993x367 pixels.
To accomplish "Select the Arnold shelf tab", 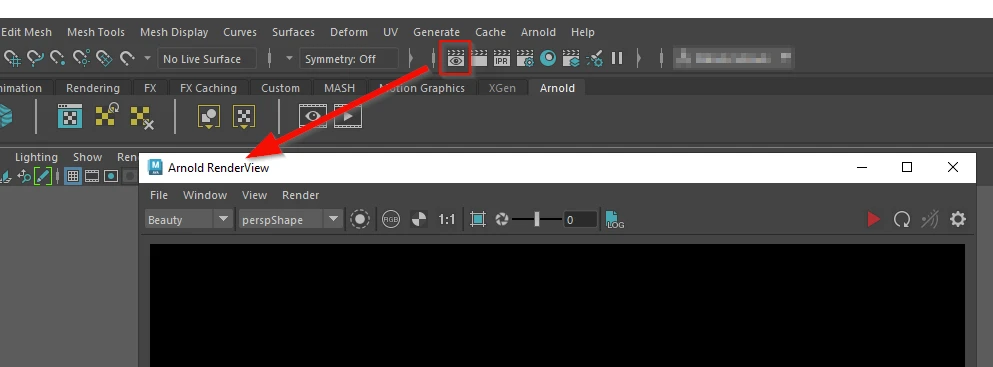I will click(557, 88).
